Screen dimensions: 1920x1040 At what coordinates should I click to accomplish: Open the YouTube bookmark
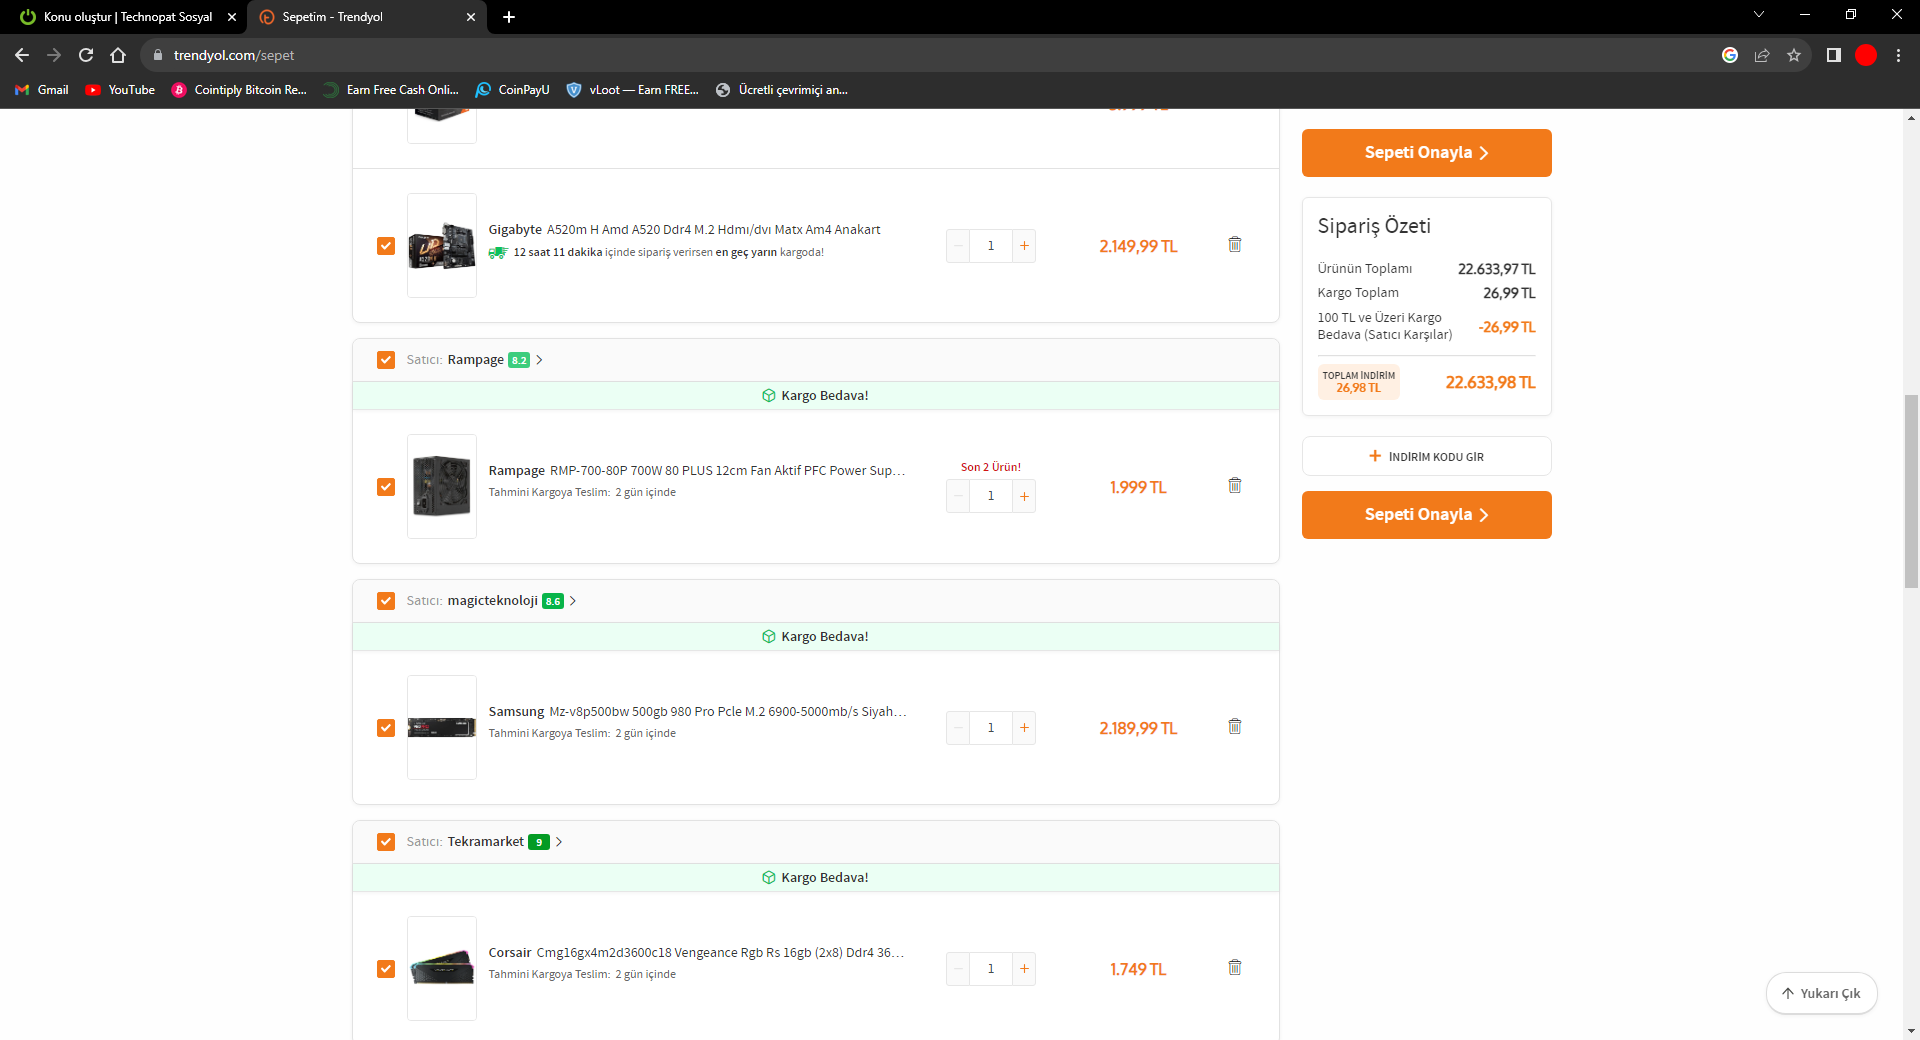click(x=120, y=90)
